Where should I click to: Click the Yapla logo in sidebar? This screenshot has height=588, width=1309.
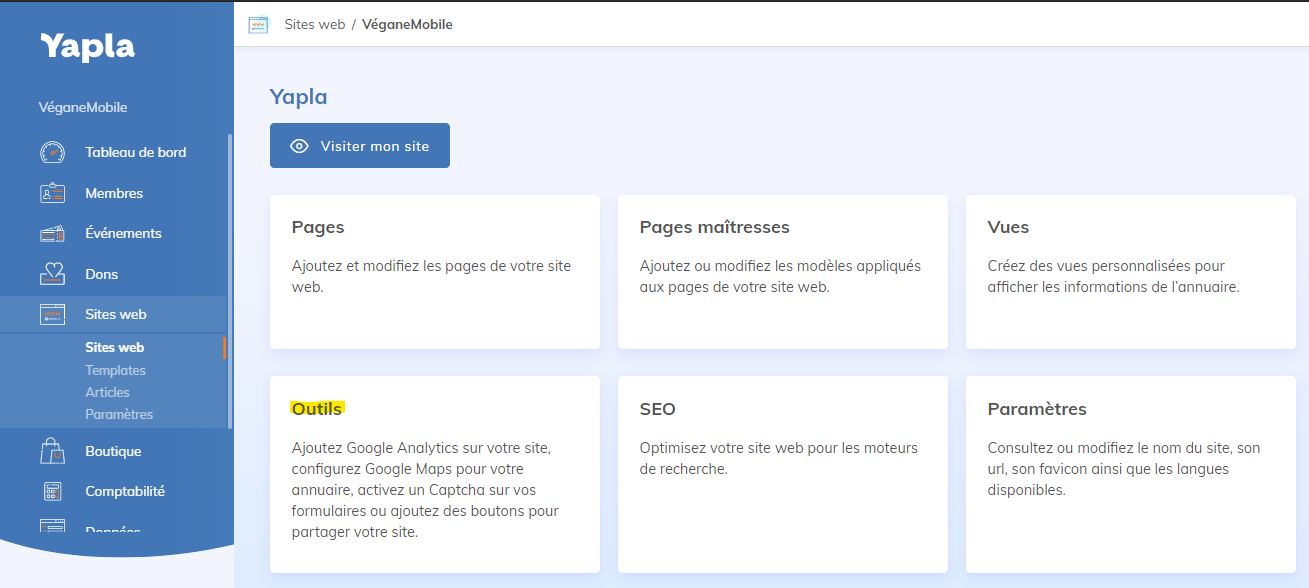[87, 46]
